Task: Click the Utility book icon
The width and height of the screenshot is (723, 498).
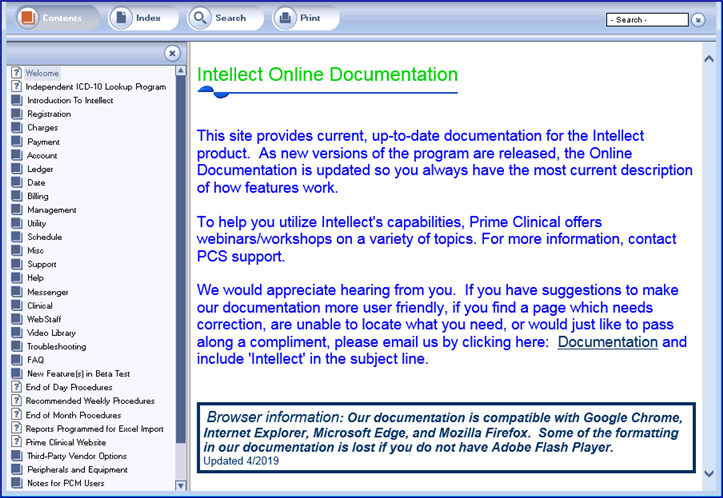Action: (x=17, y=223)
